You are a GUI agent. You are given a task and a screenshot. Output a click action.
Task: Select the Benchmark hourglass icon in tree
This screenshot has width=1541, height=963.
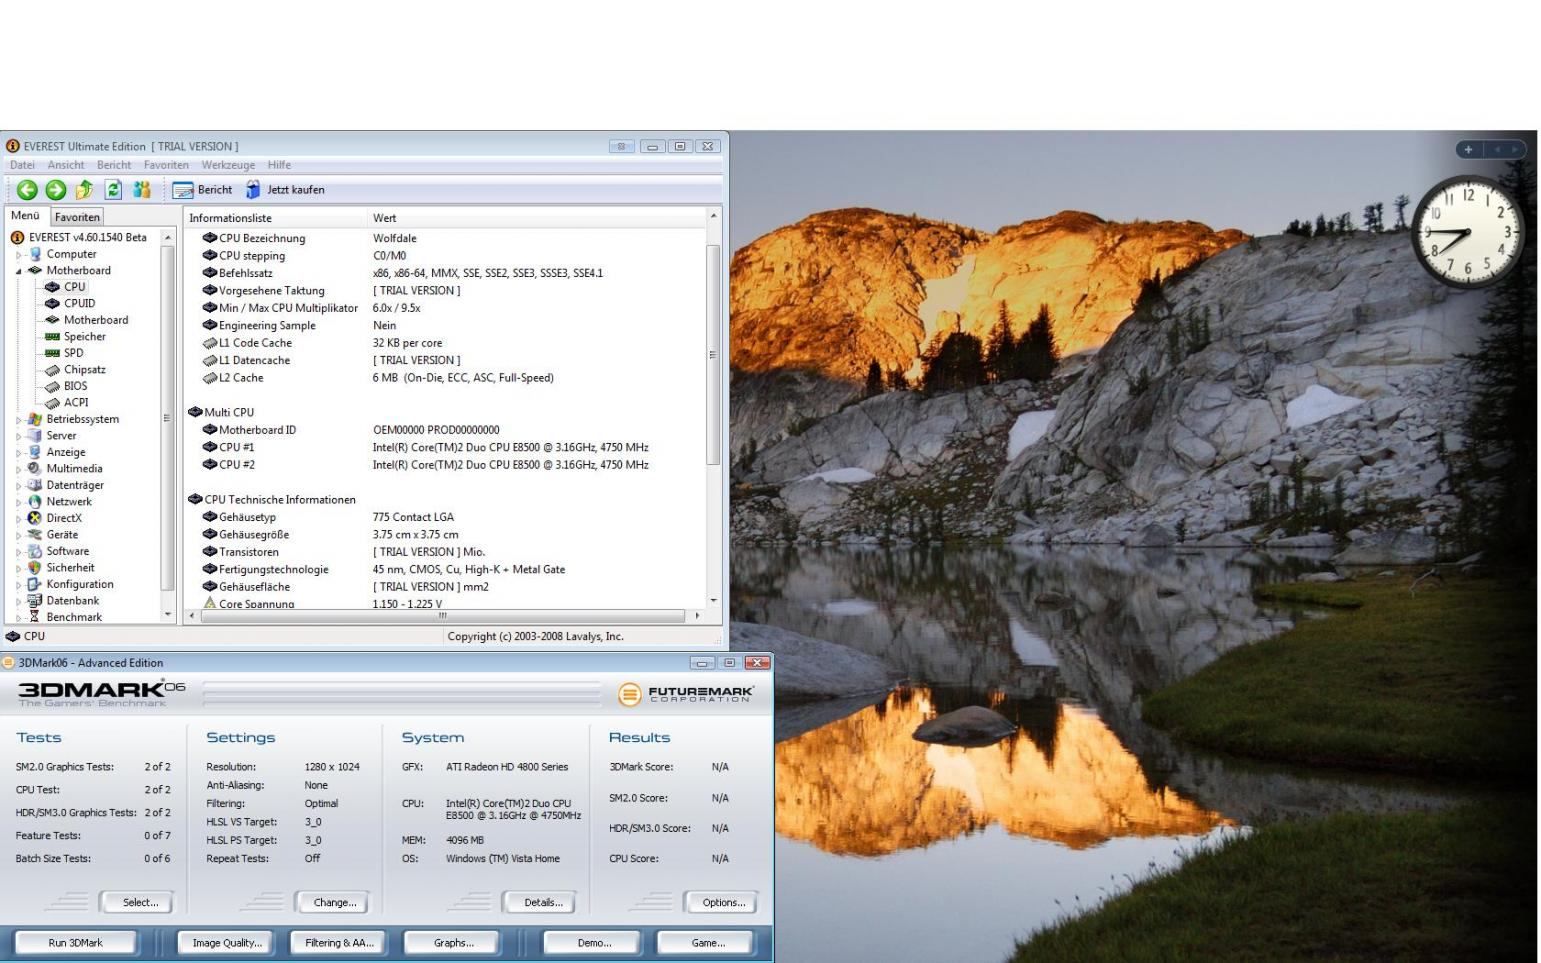[35, 617]
